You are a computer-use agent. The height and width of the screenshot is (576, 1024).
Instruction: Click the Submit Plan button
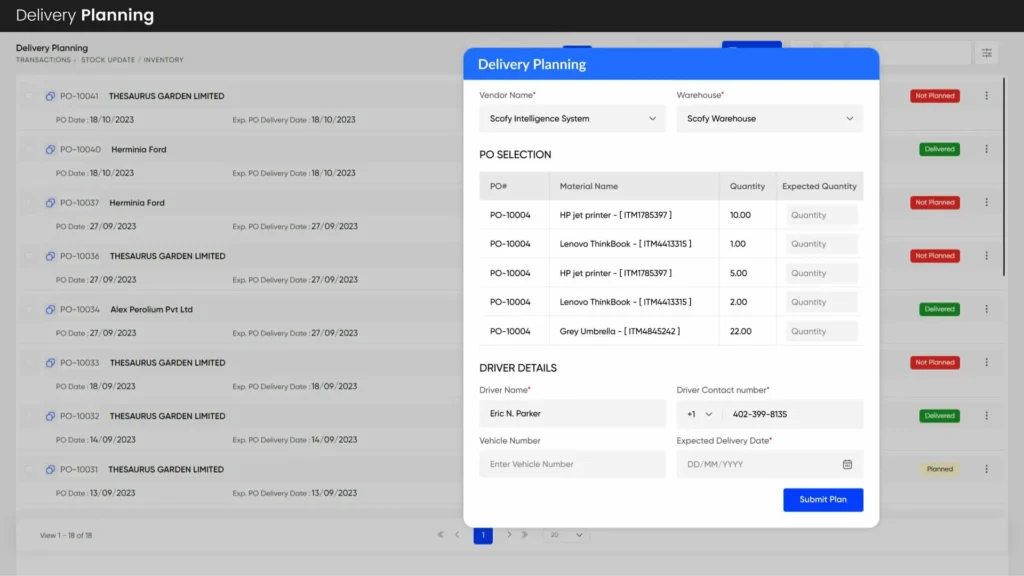tap(822, 500)
